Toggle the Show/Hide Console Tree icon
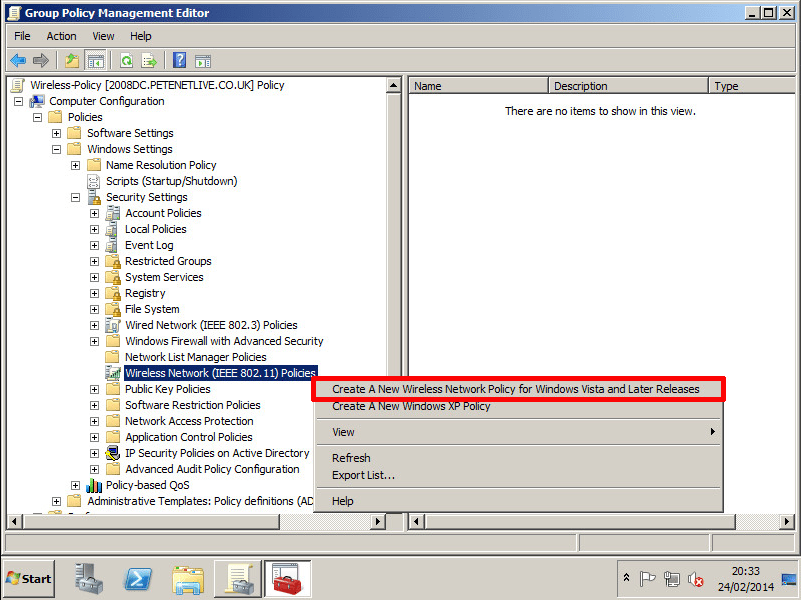The height and width of the screenshot is (600, 801). pyautogui.click(x=95, y=60)
